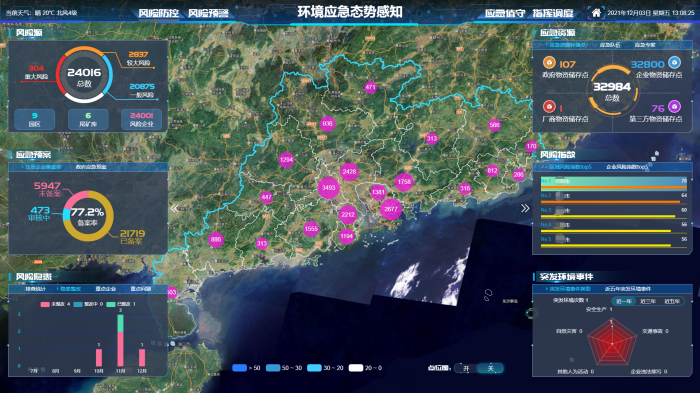Click the 风险企业 24001 stat button
This screenshot has width=700, height=393.
pos(142,119)
